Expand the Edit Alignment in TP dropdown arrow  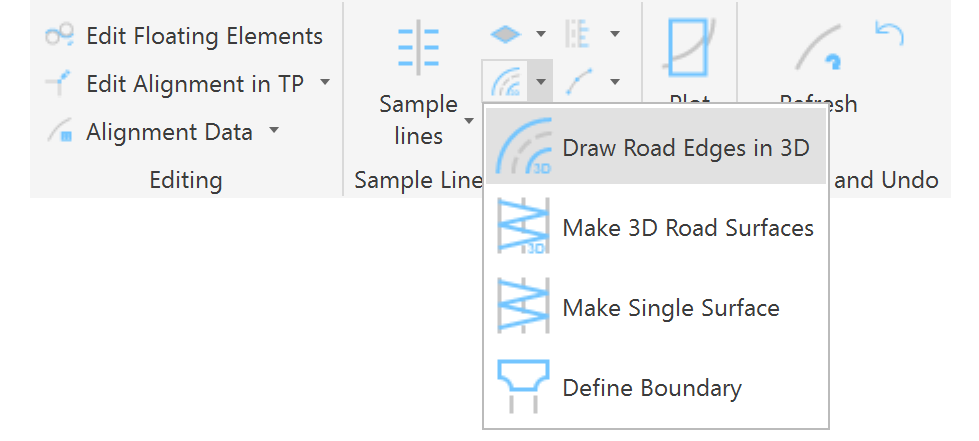(325, 83)
